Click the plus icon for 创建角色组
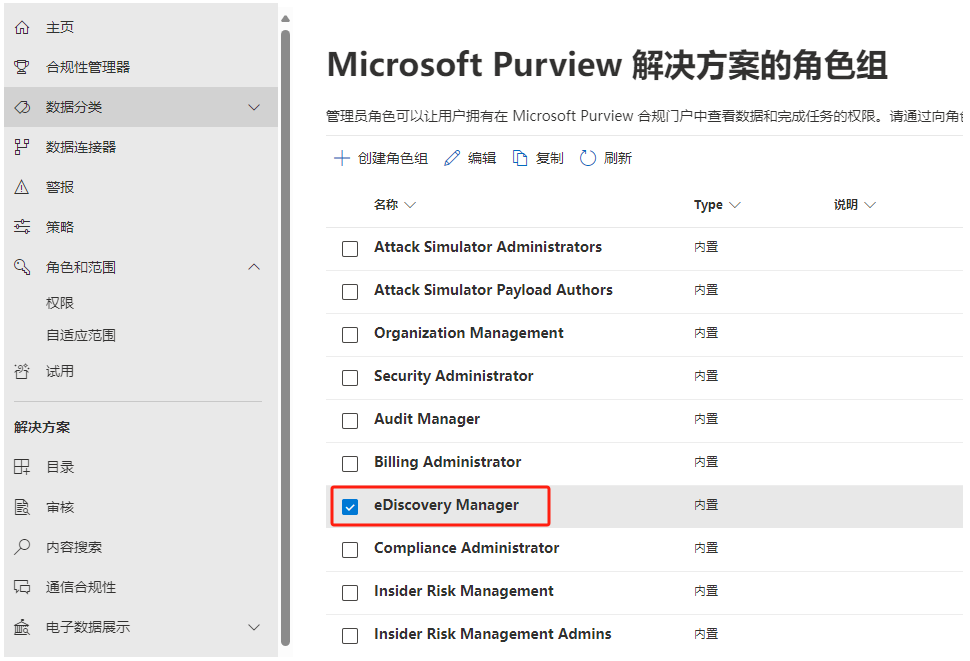This screenshot has height=661, width=970. (341, 158)
